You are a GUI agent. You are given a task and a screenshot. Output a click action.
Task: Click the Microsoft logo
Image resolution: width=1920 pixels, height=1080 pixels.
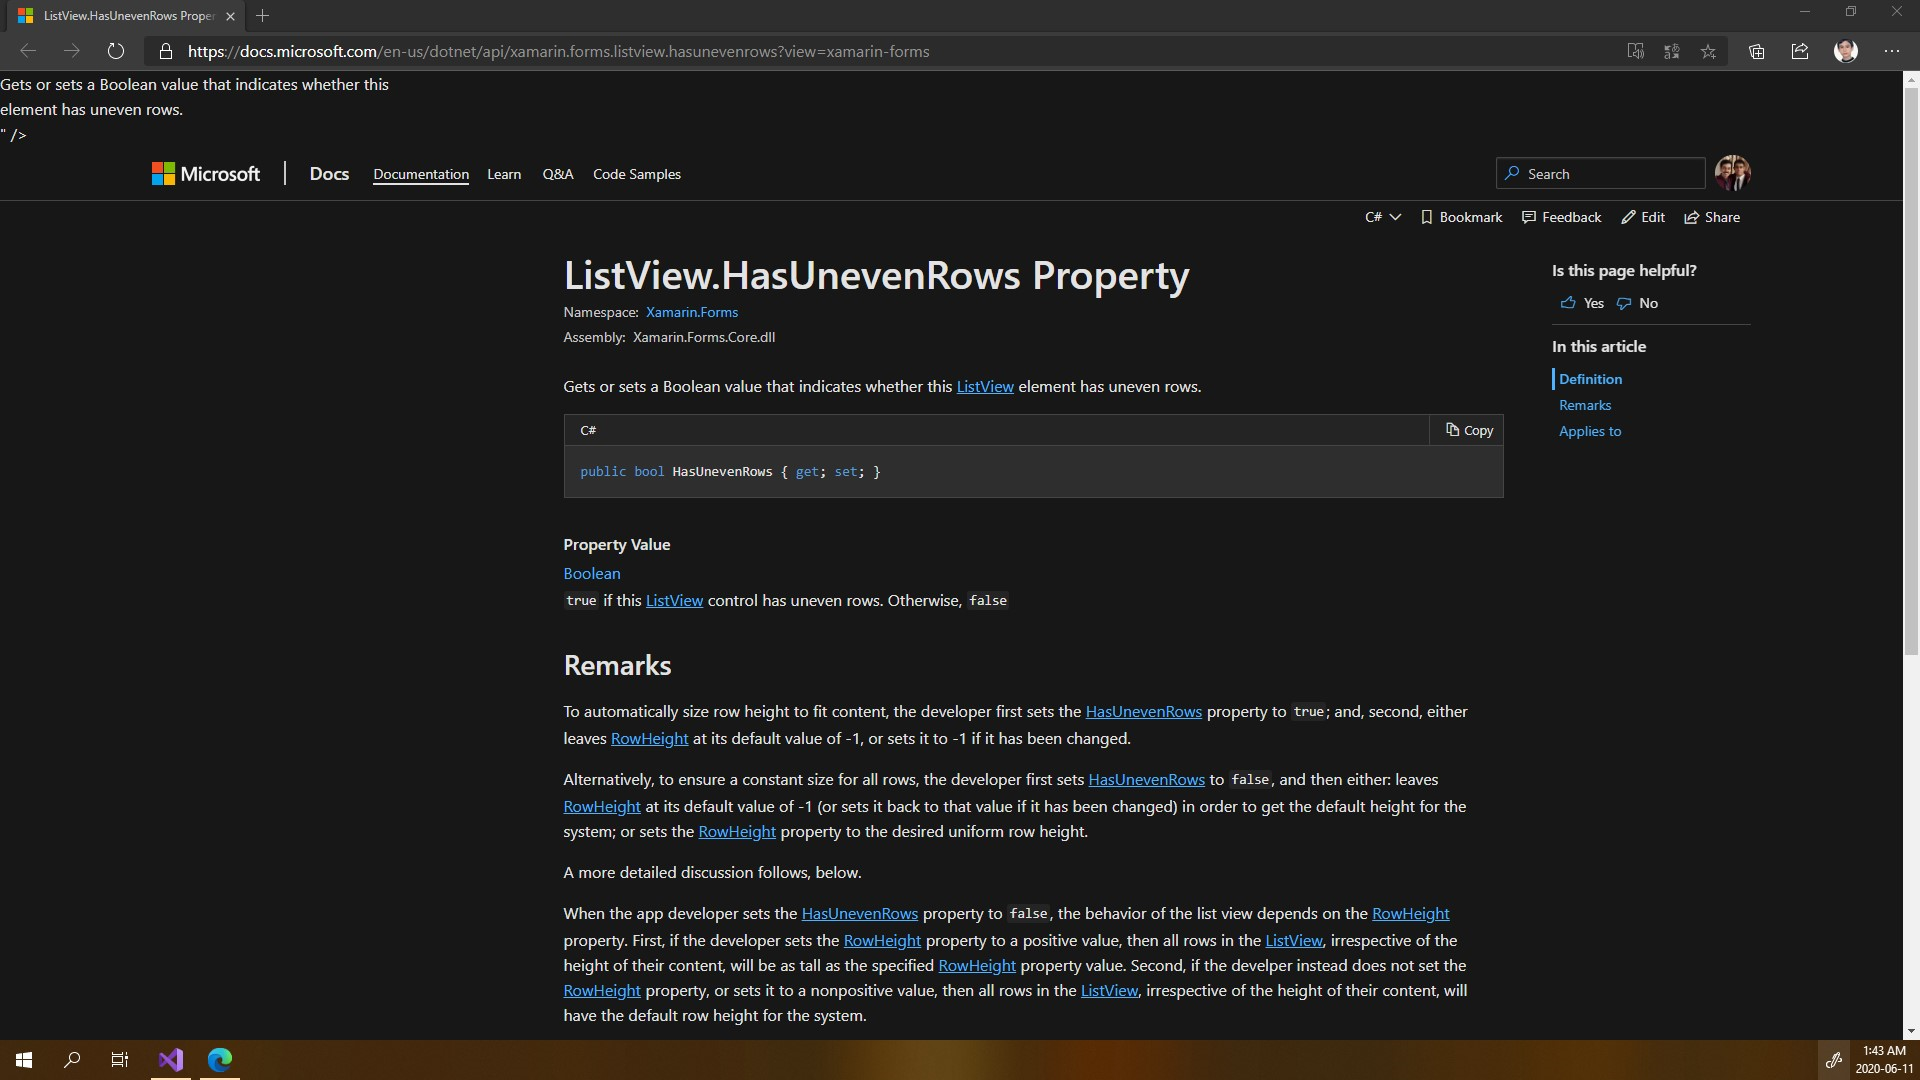(x=206, y=174)
